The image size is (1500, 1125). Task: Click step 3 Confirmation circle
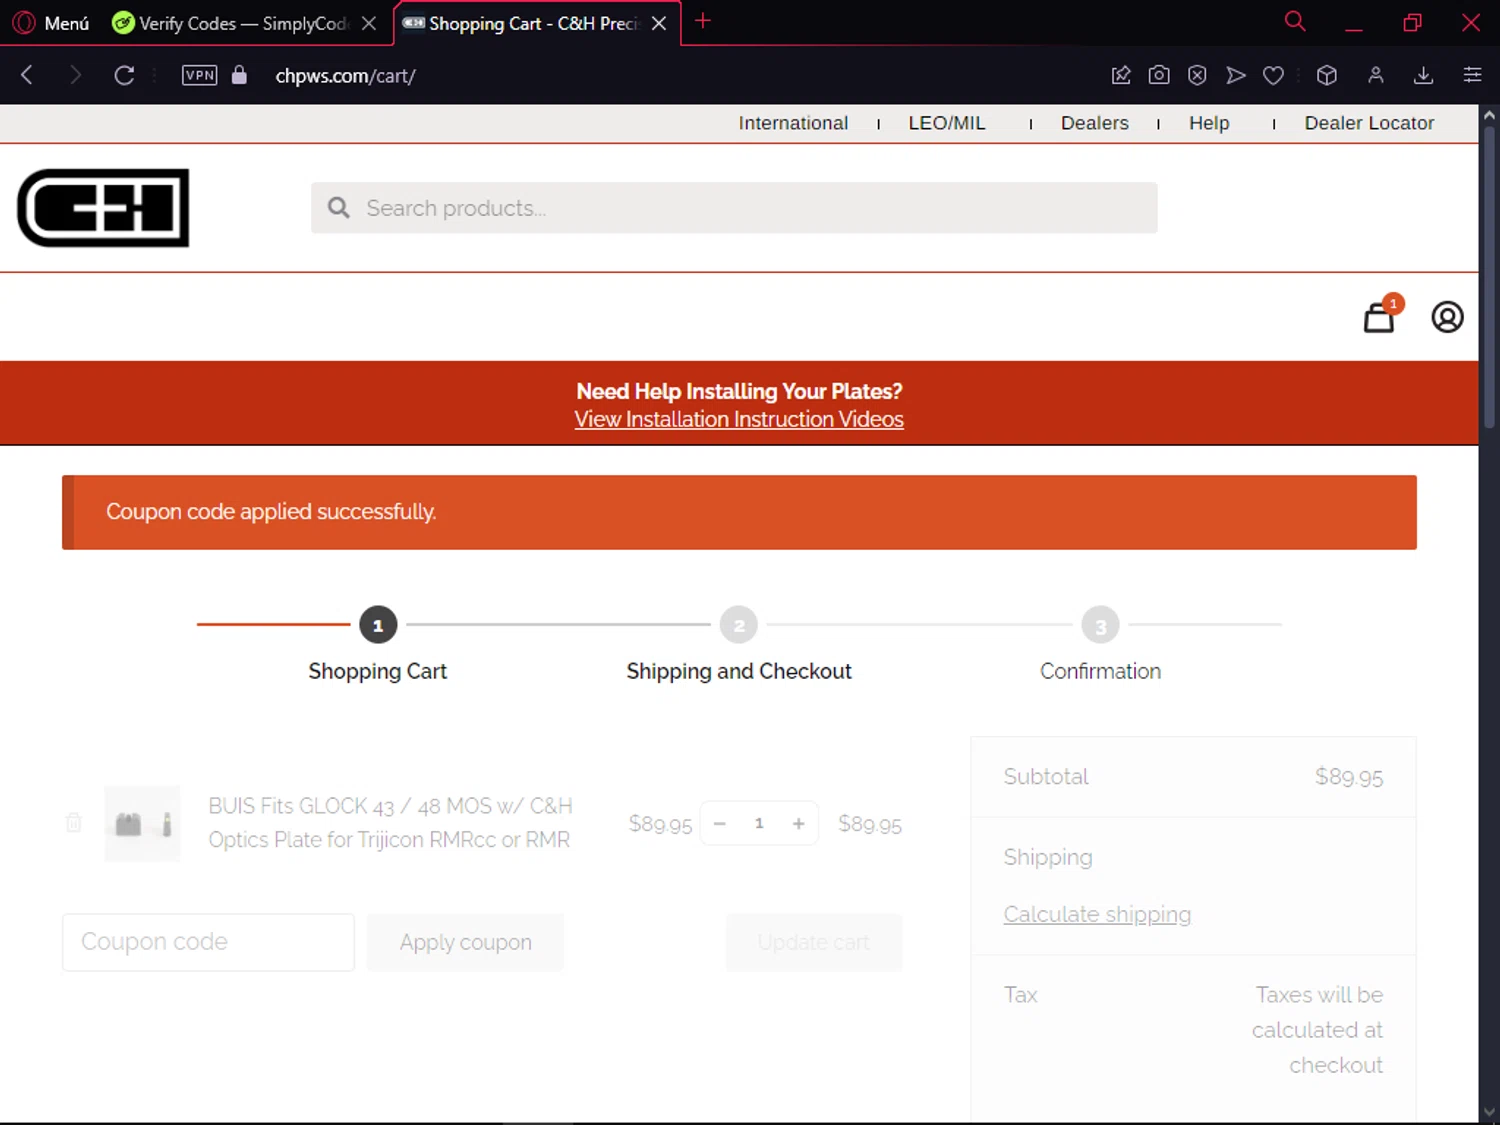(1100, 625)
